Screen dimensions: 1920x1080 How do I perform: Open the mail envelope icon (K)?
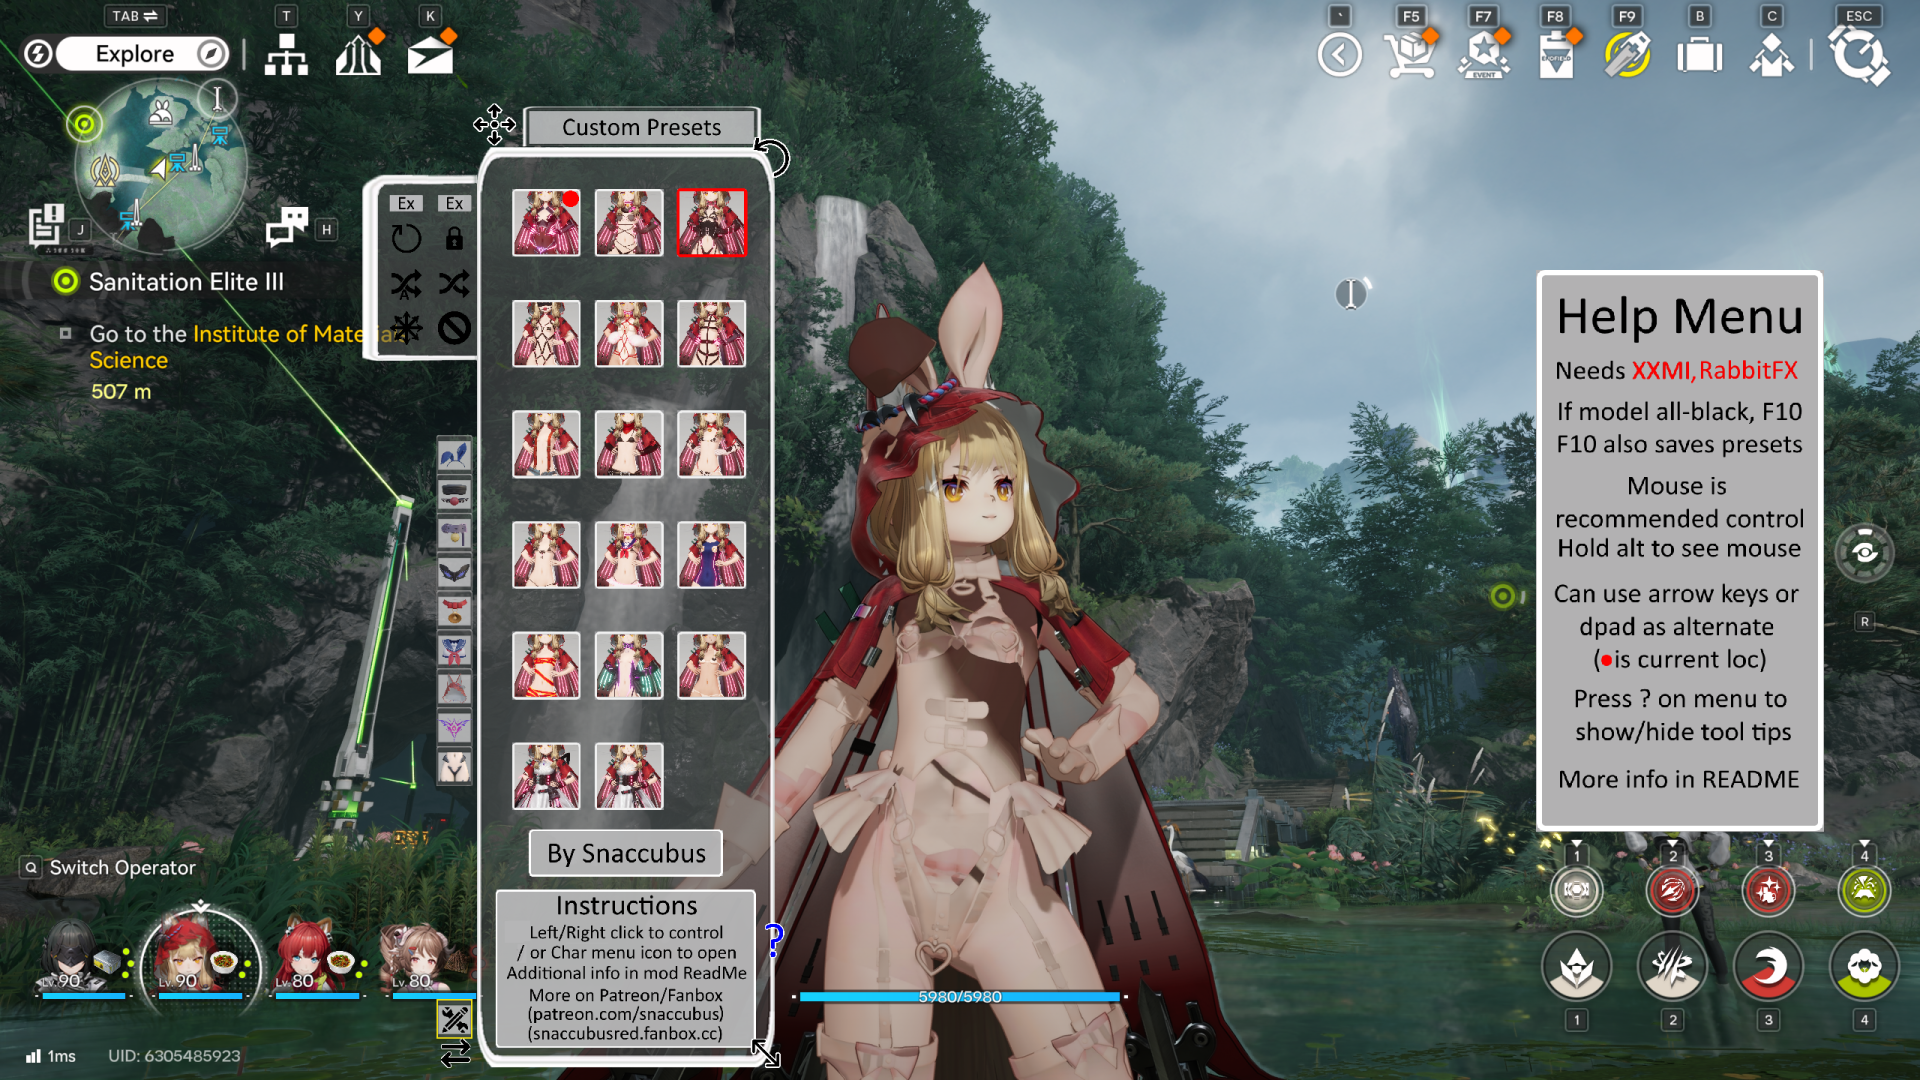[430, 55]
